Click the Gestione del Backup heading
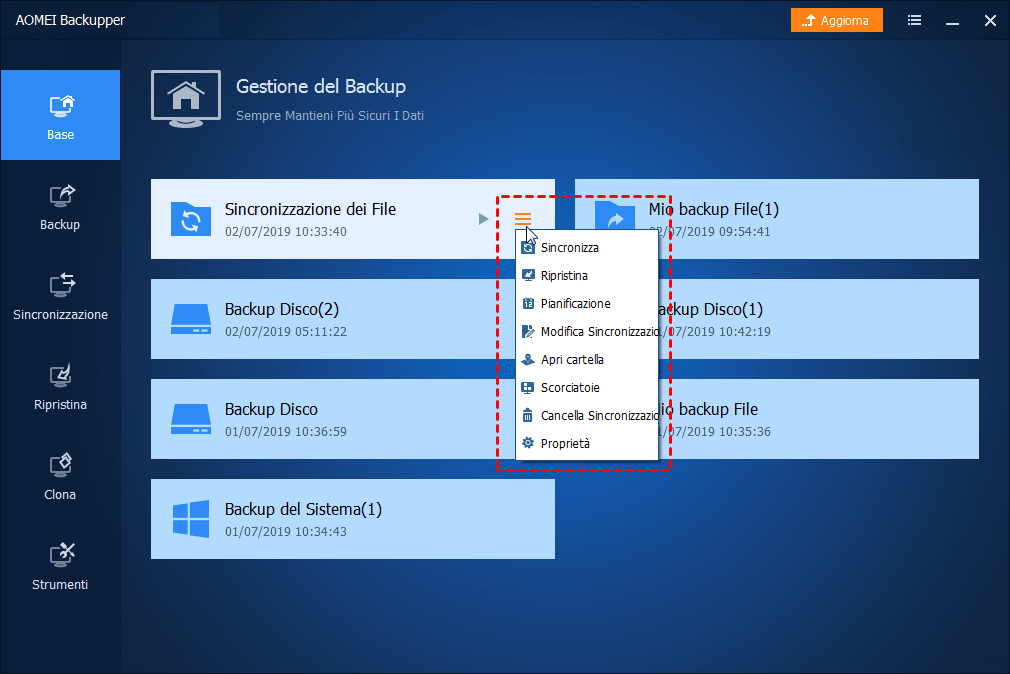The width and height of the screenshot is (1010, 674). (x=321, y=86)
